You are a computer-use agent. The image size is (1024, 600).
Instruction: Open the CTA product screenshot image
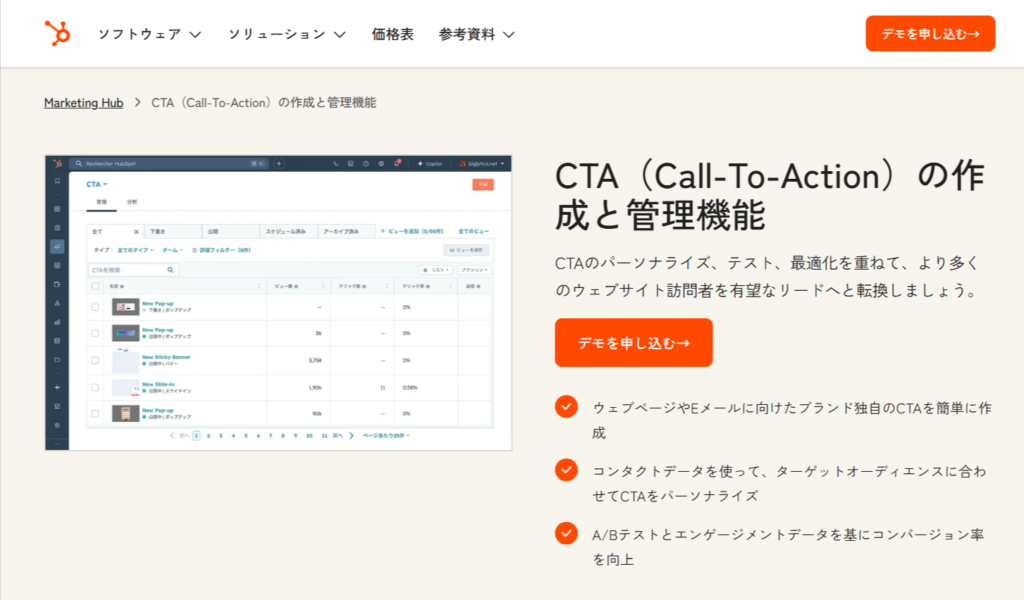pyautogui.click(x=278, y=303)
